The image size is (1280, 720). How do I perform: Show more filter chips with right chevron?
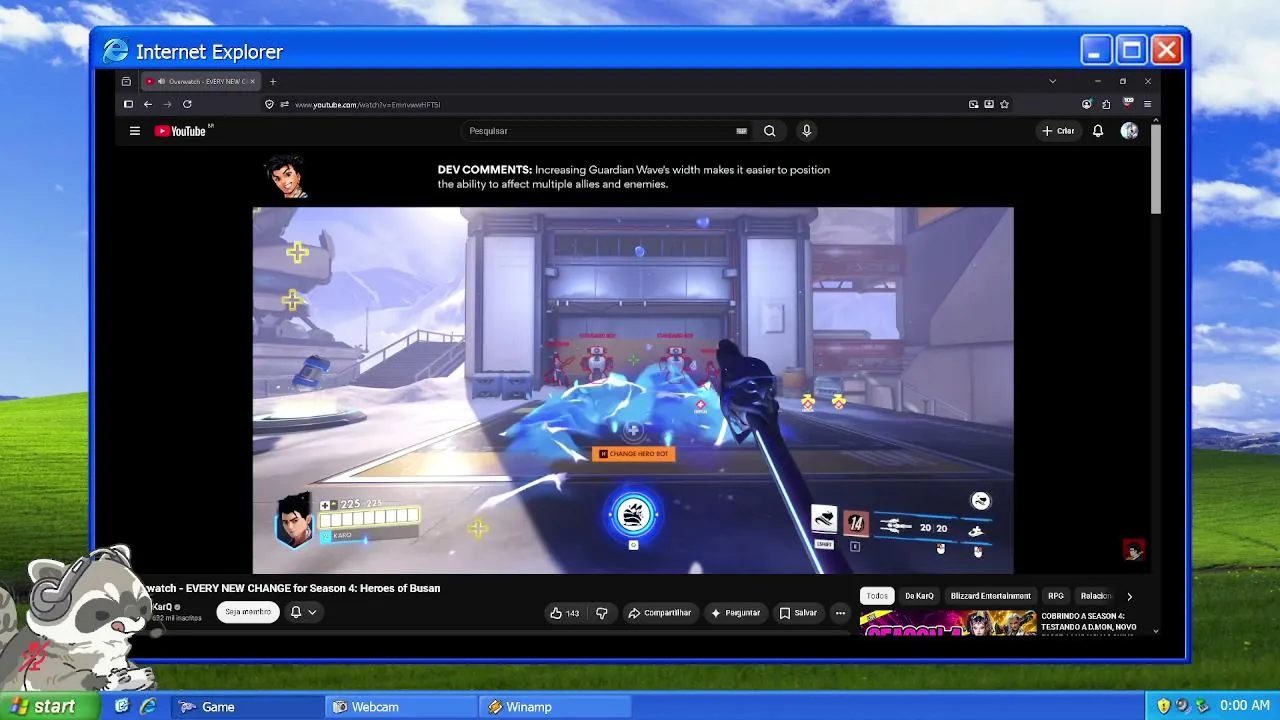[x=1130, y=596]
